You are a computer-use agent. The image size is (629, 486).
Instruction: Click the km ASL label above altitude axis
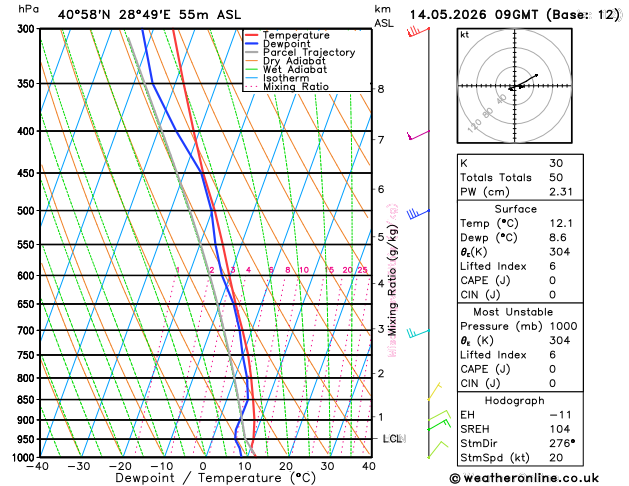pyautogui.click(x=384, y=16)
